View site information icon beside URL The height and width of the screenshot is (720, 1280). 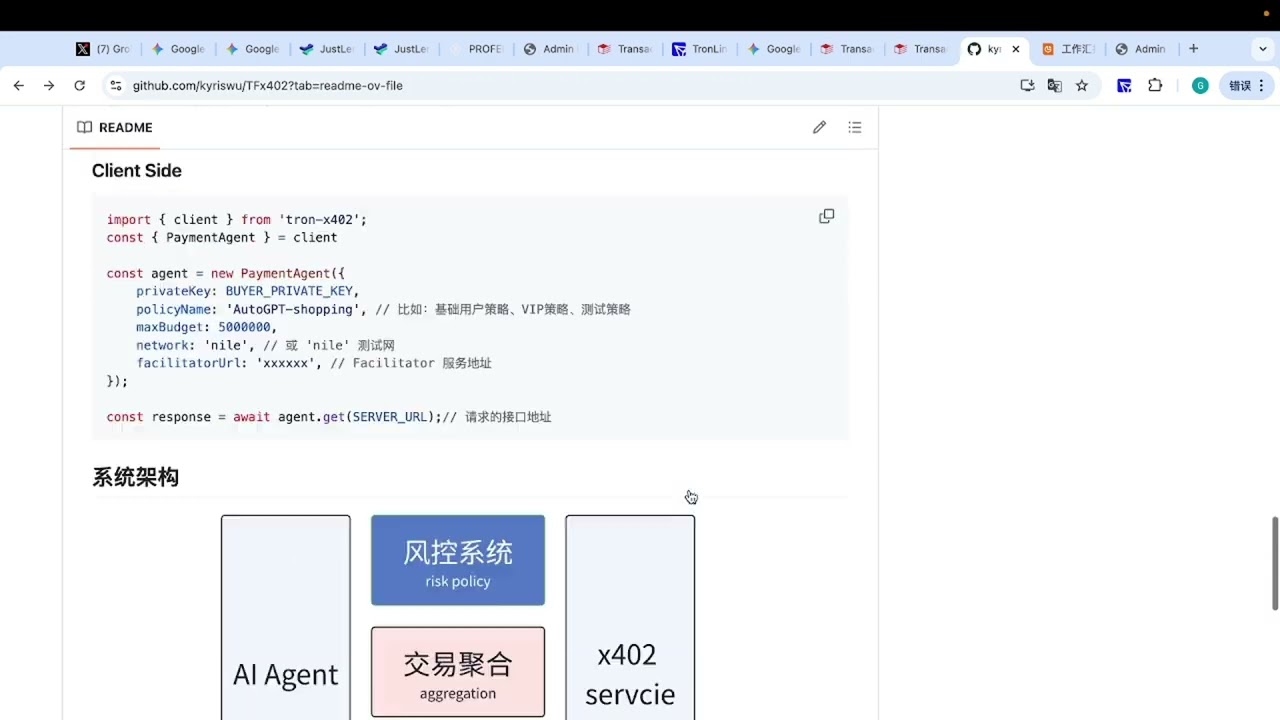[115, 86]
